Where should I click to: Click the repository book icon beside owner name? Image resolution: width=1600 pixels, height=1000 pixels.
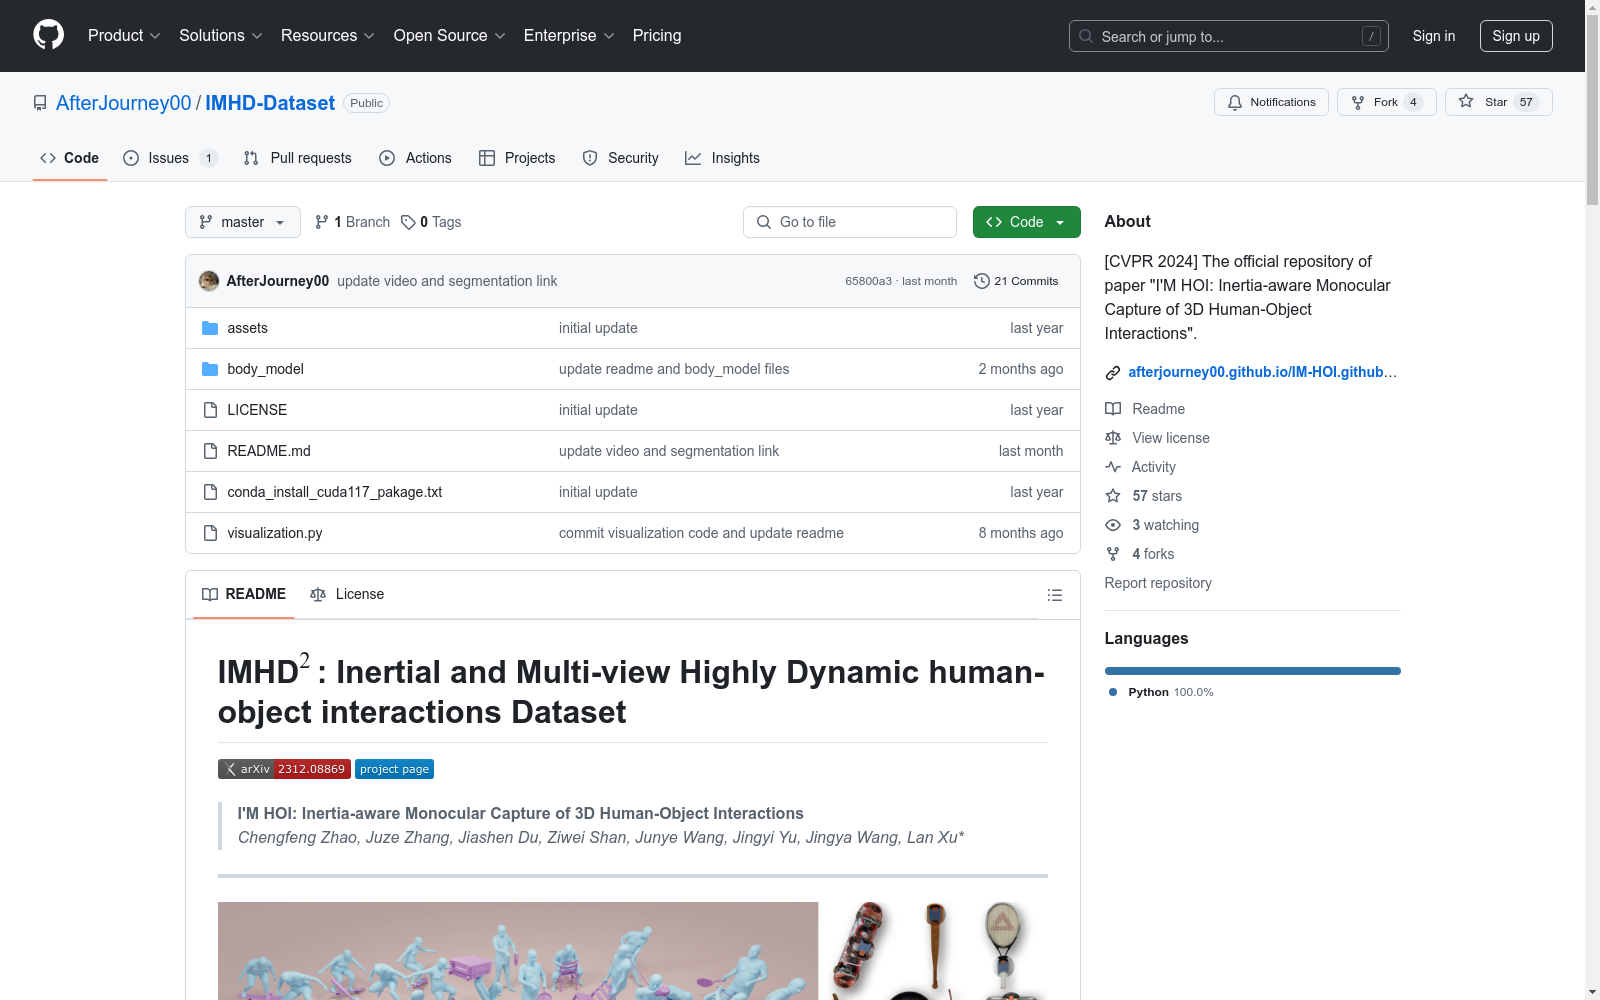(x=40, y=103)
